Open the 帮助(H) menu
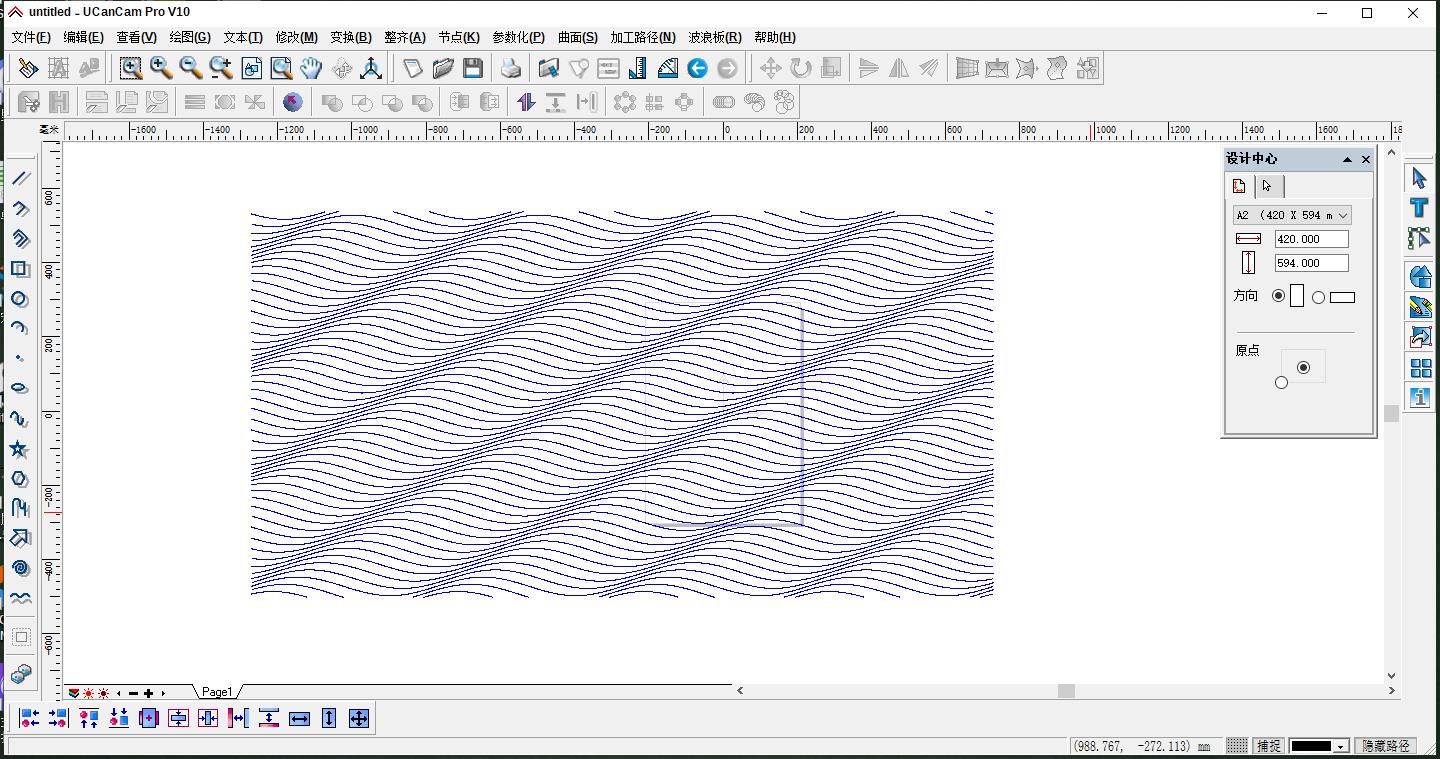 [x=775, y=37]
